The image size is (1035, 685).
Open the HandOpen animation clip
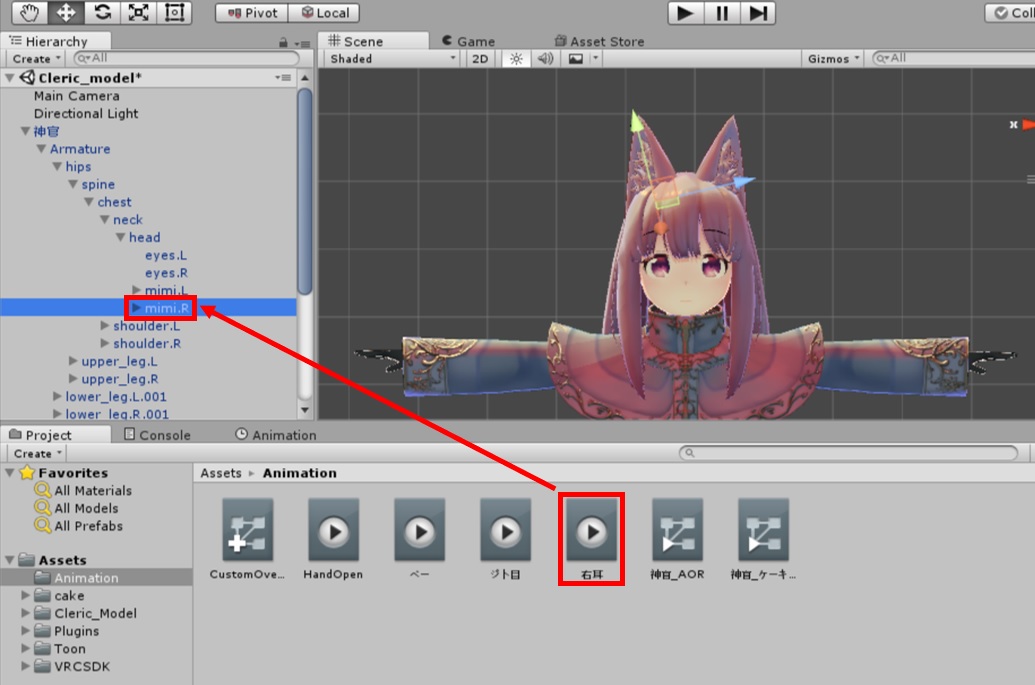(x=333, y=530)
